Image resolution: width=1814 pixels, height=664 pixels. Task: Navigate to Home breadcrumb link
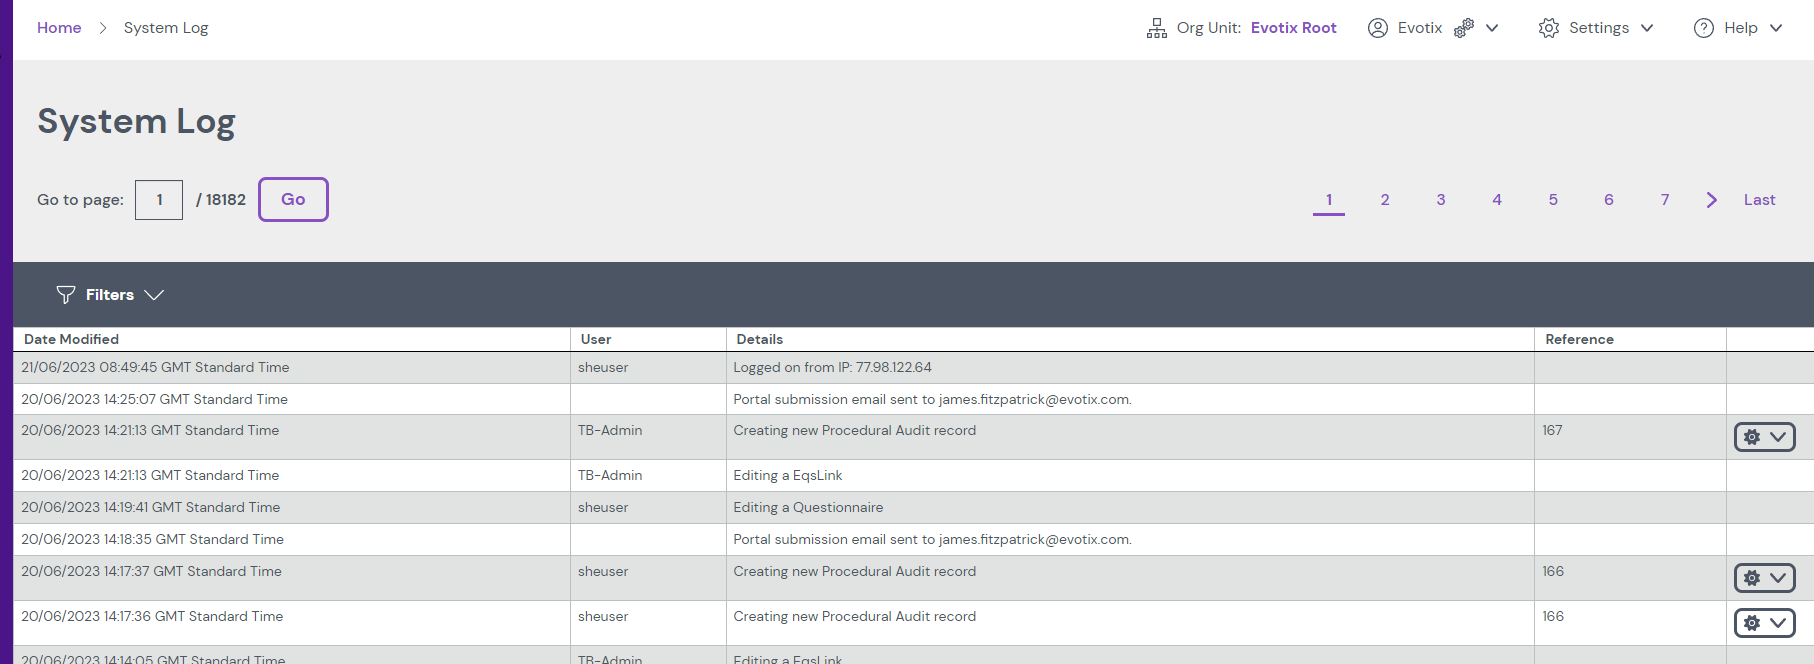click(x=59, y=28)
